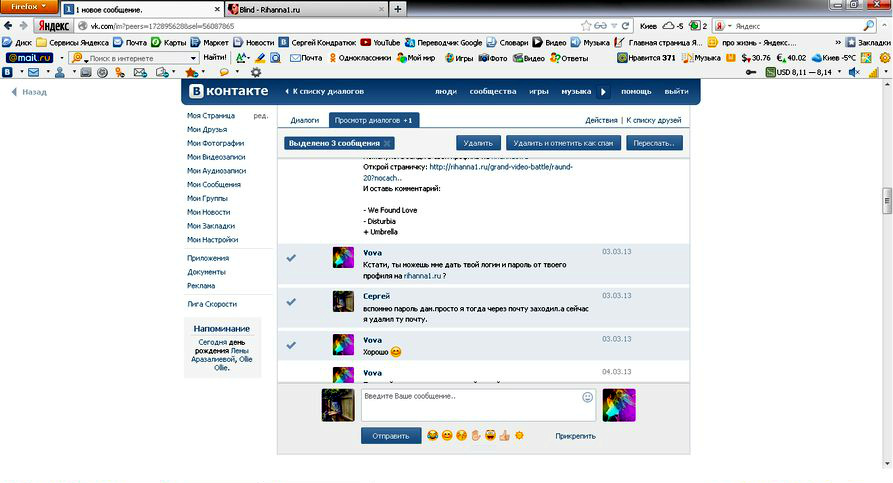Screen dimensions: 893x483
Task: Open the USD 8,11 — 8,14 currency dropdown
Action: pos(839,72)
